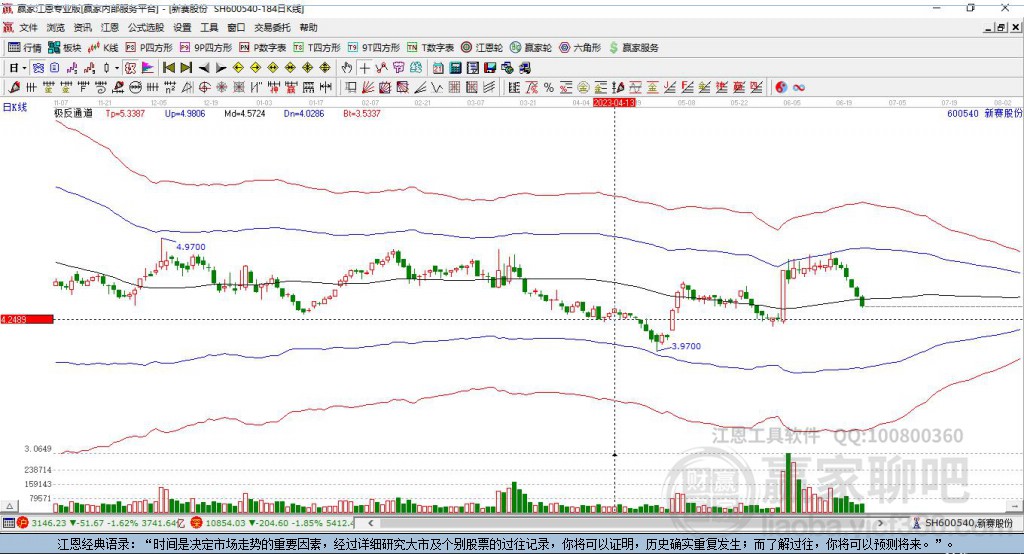Click the save floppy disk icon
The image size is (1024, 554).
[490, 68]
